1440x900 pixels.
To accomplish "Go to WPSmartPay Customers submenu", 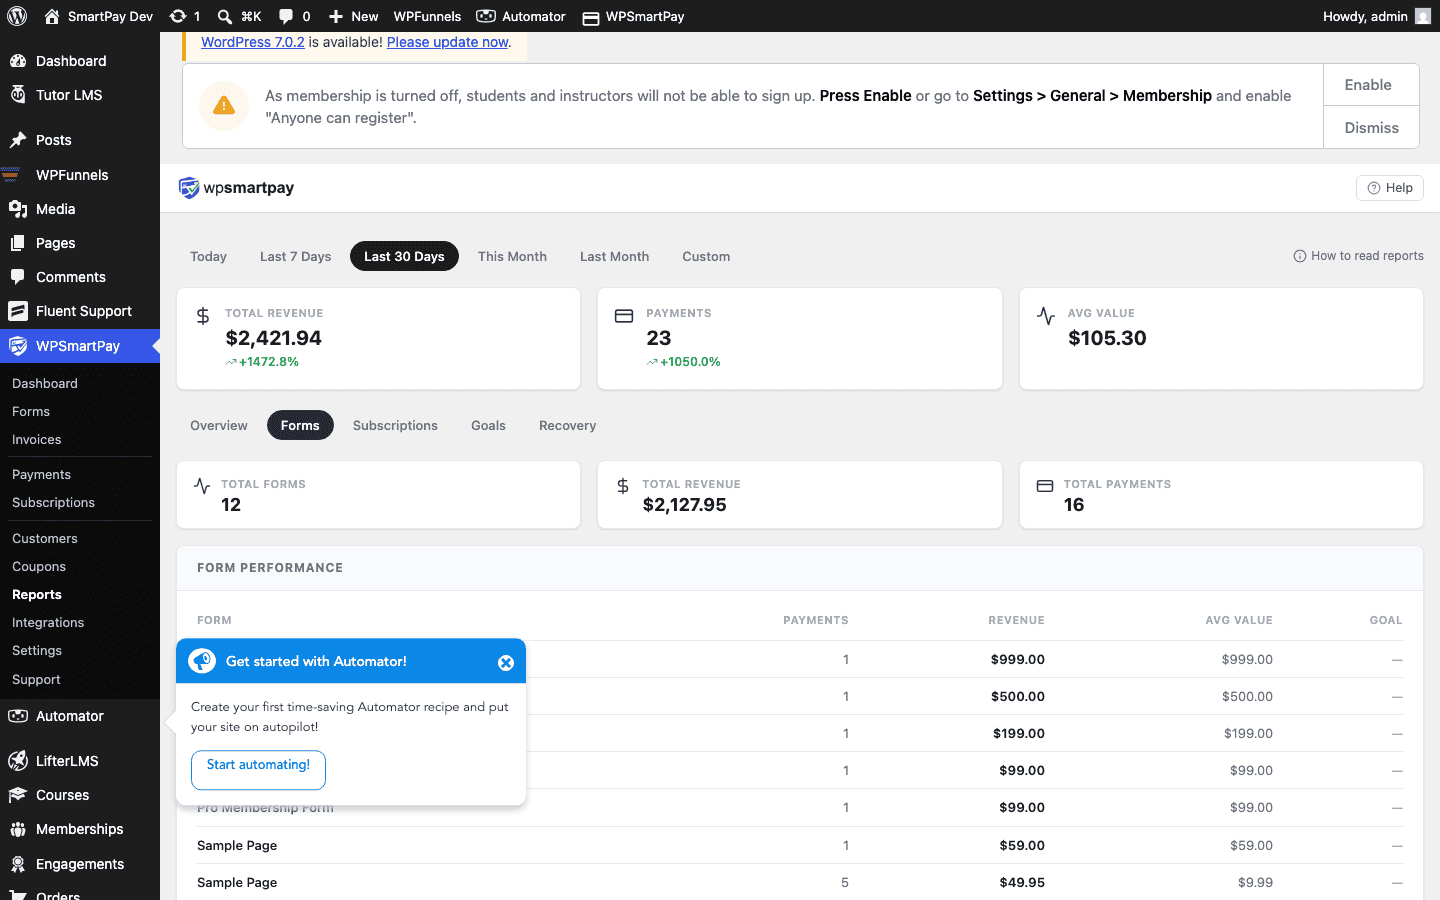I will (45, 538).
